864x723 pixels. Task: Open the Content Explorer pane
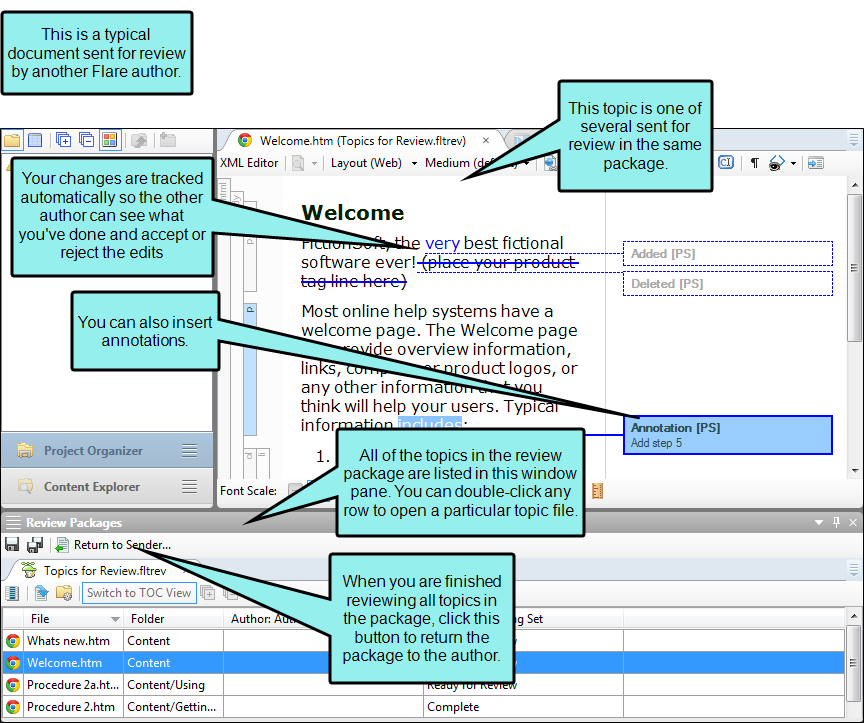(x=107, y=487)
